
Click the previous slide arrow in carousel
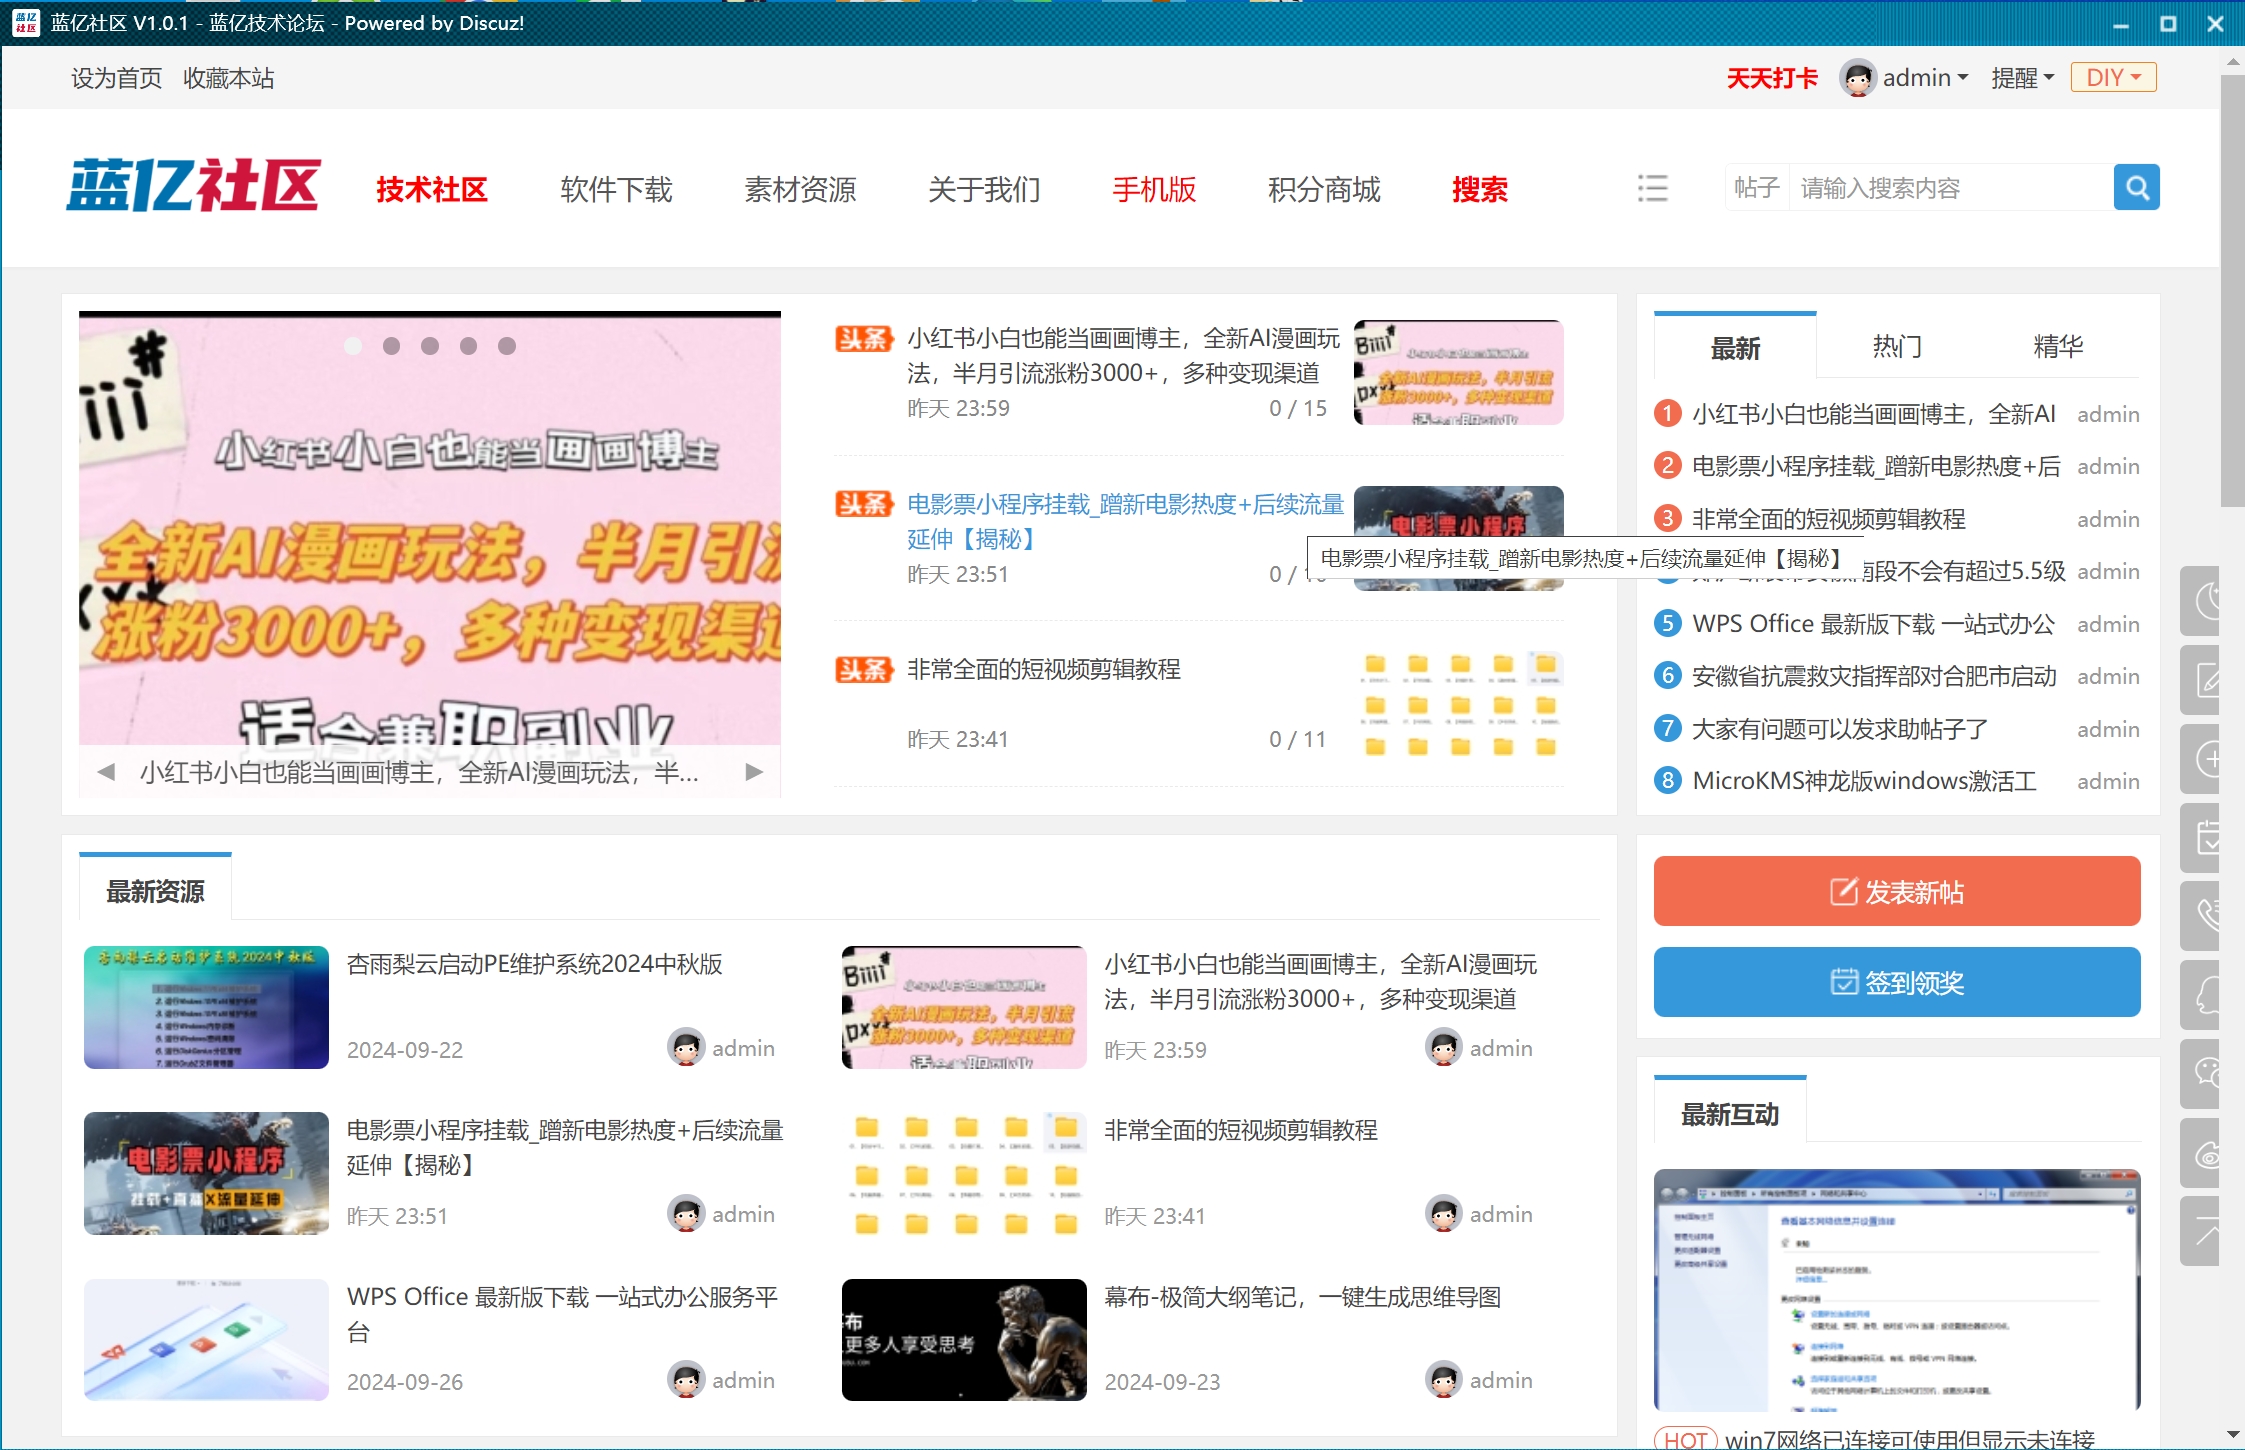click(106, 772)
